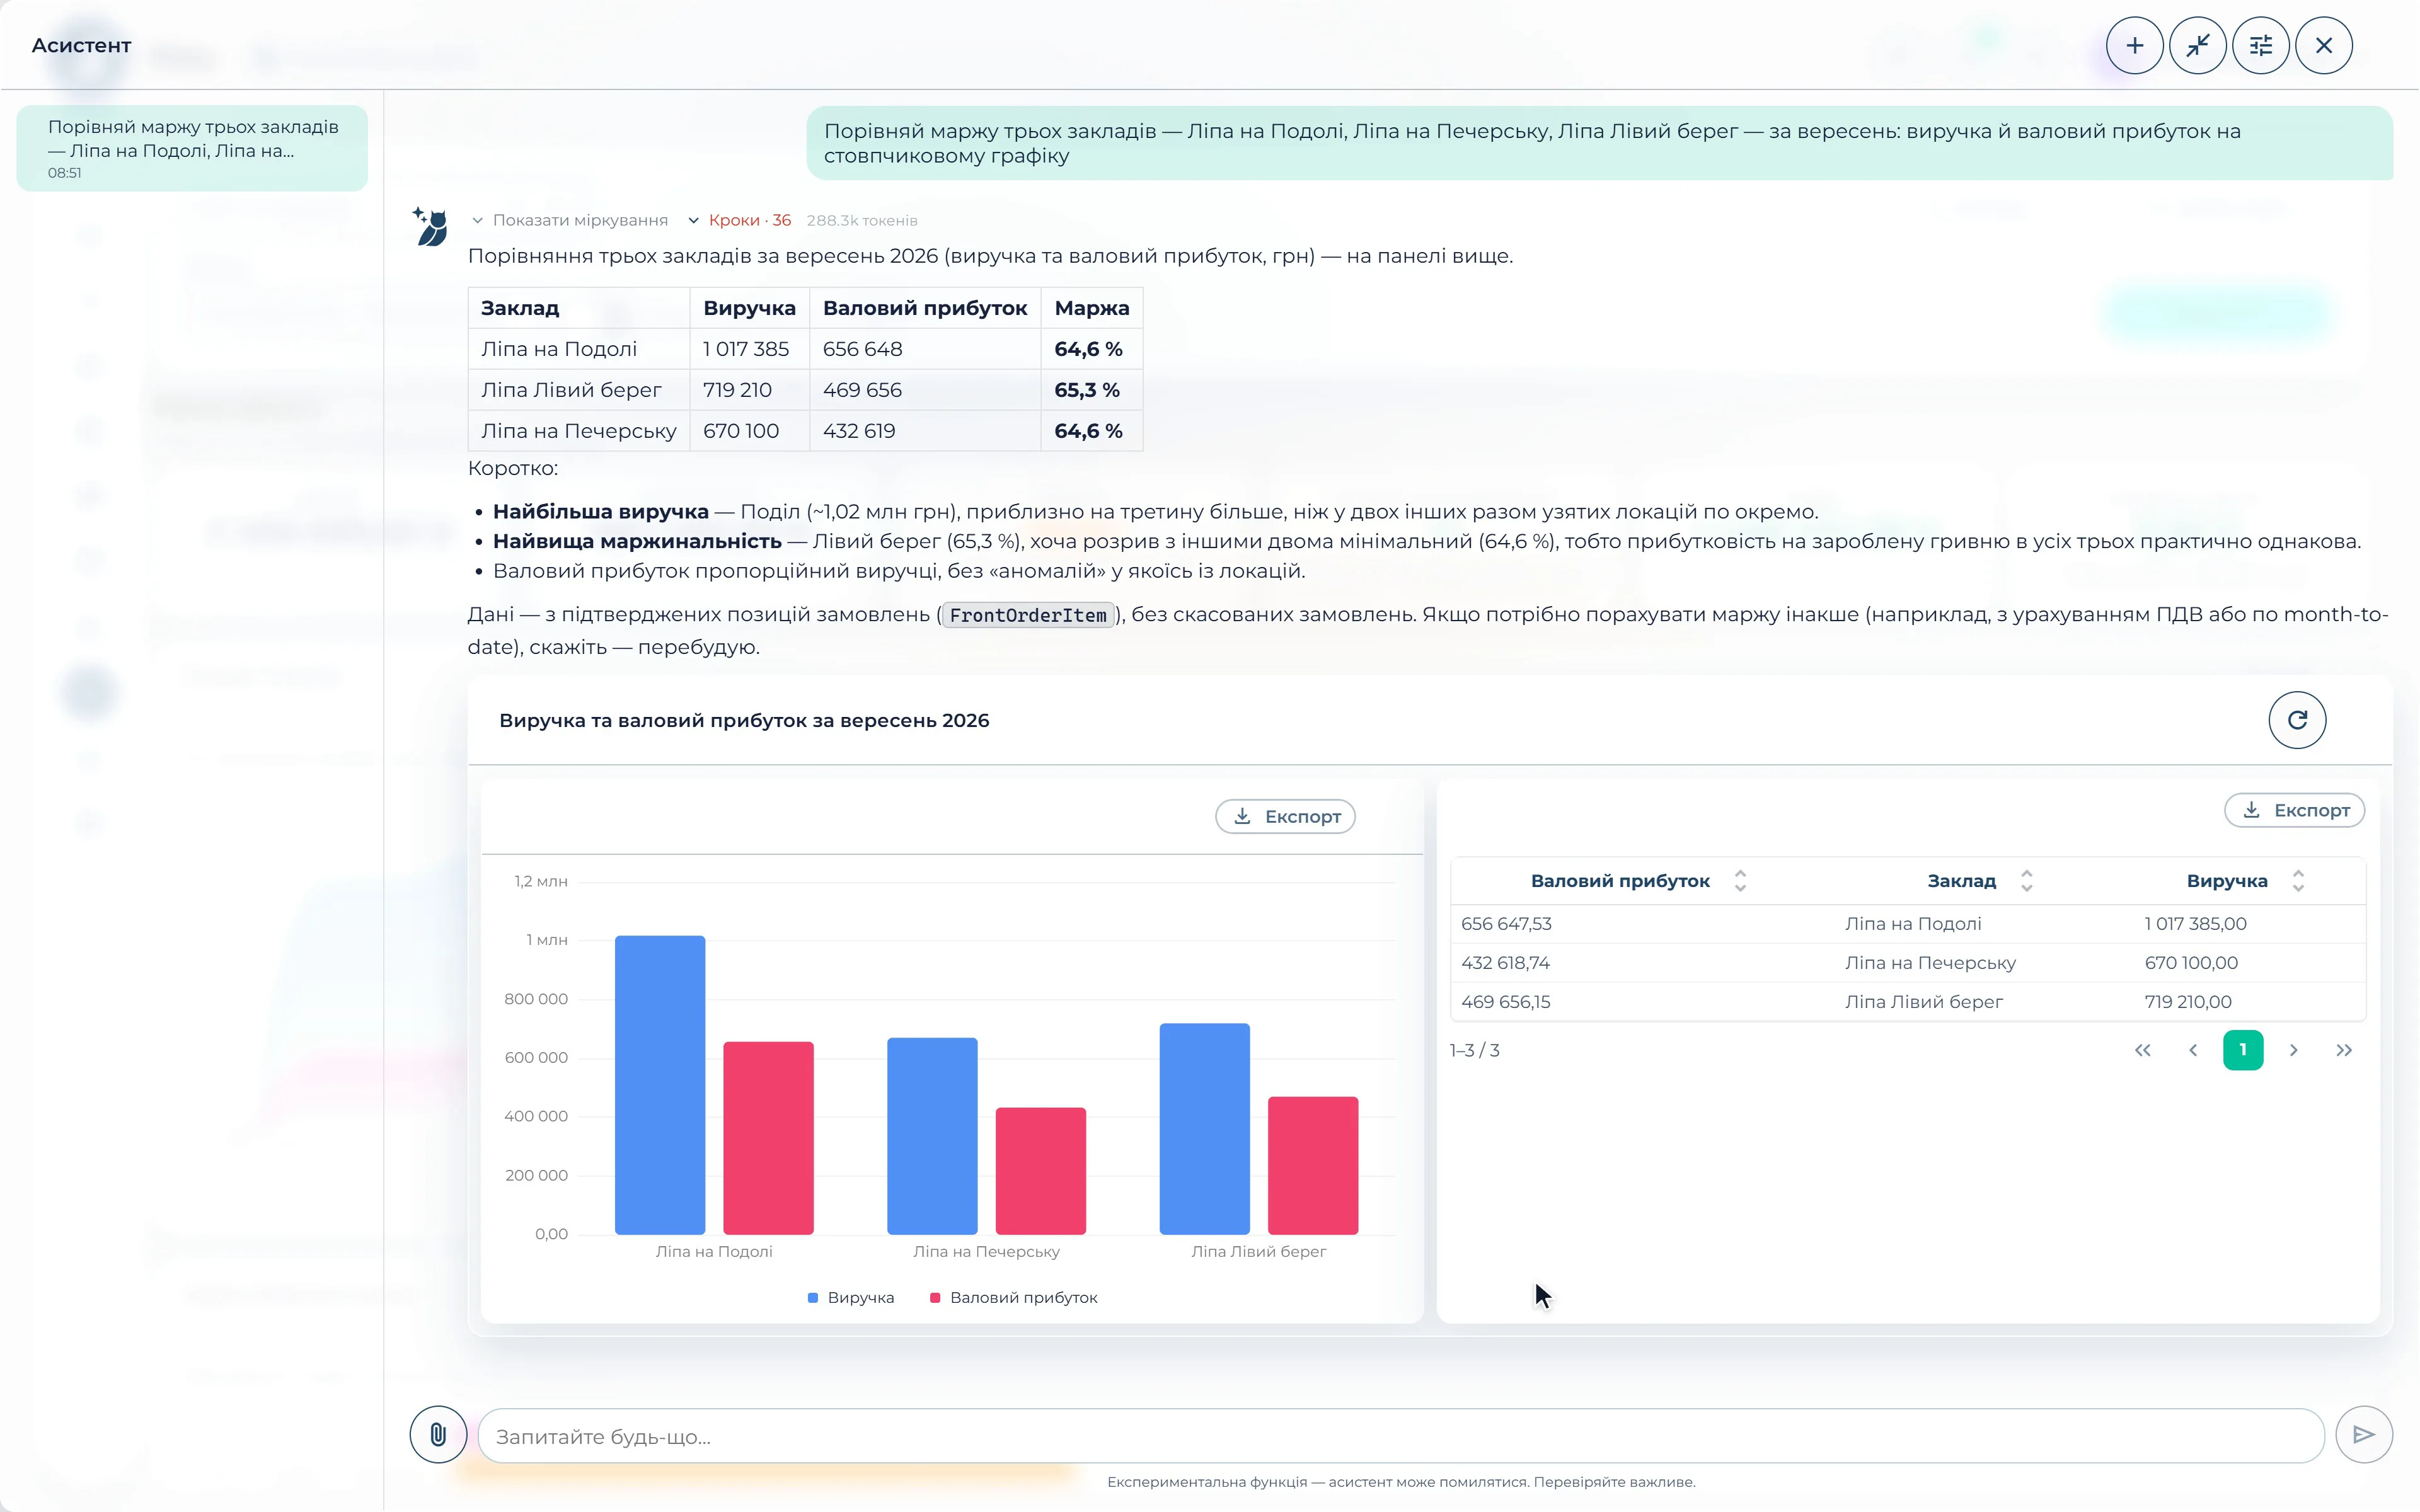
Task: Click blue revenue bar for Ліпа на Подолі
Action: tap(660, 1084)
